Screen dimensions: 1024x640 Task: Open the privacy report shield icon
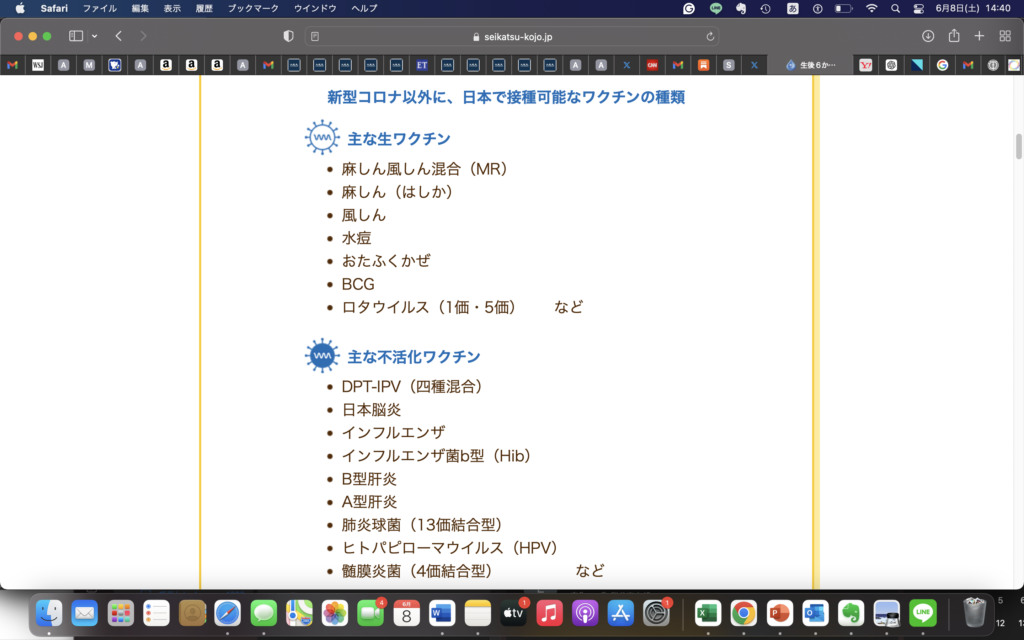(x=289, y=36)
